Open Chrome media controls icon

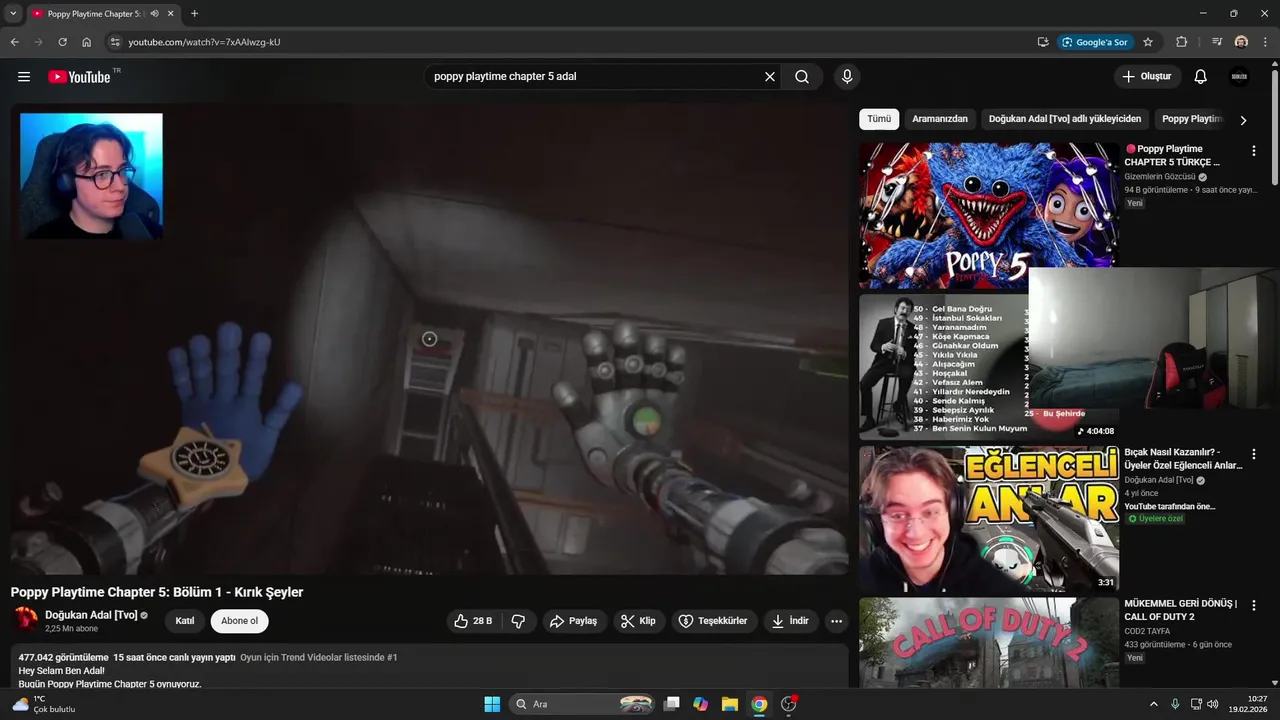pos(1217,42)
